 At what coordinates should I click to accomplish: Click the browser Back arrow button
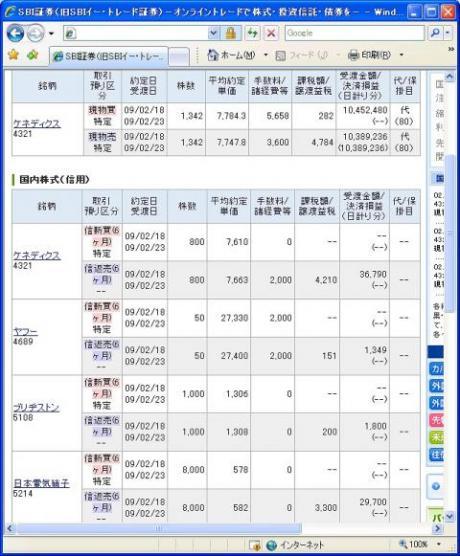click(x=16, y=33)
